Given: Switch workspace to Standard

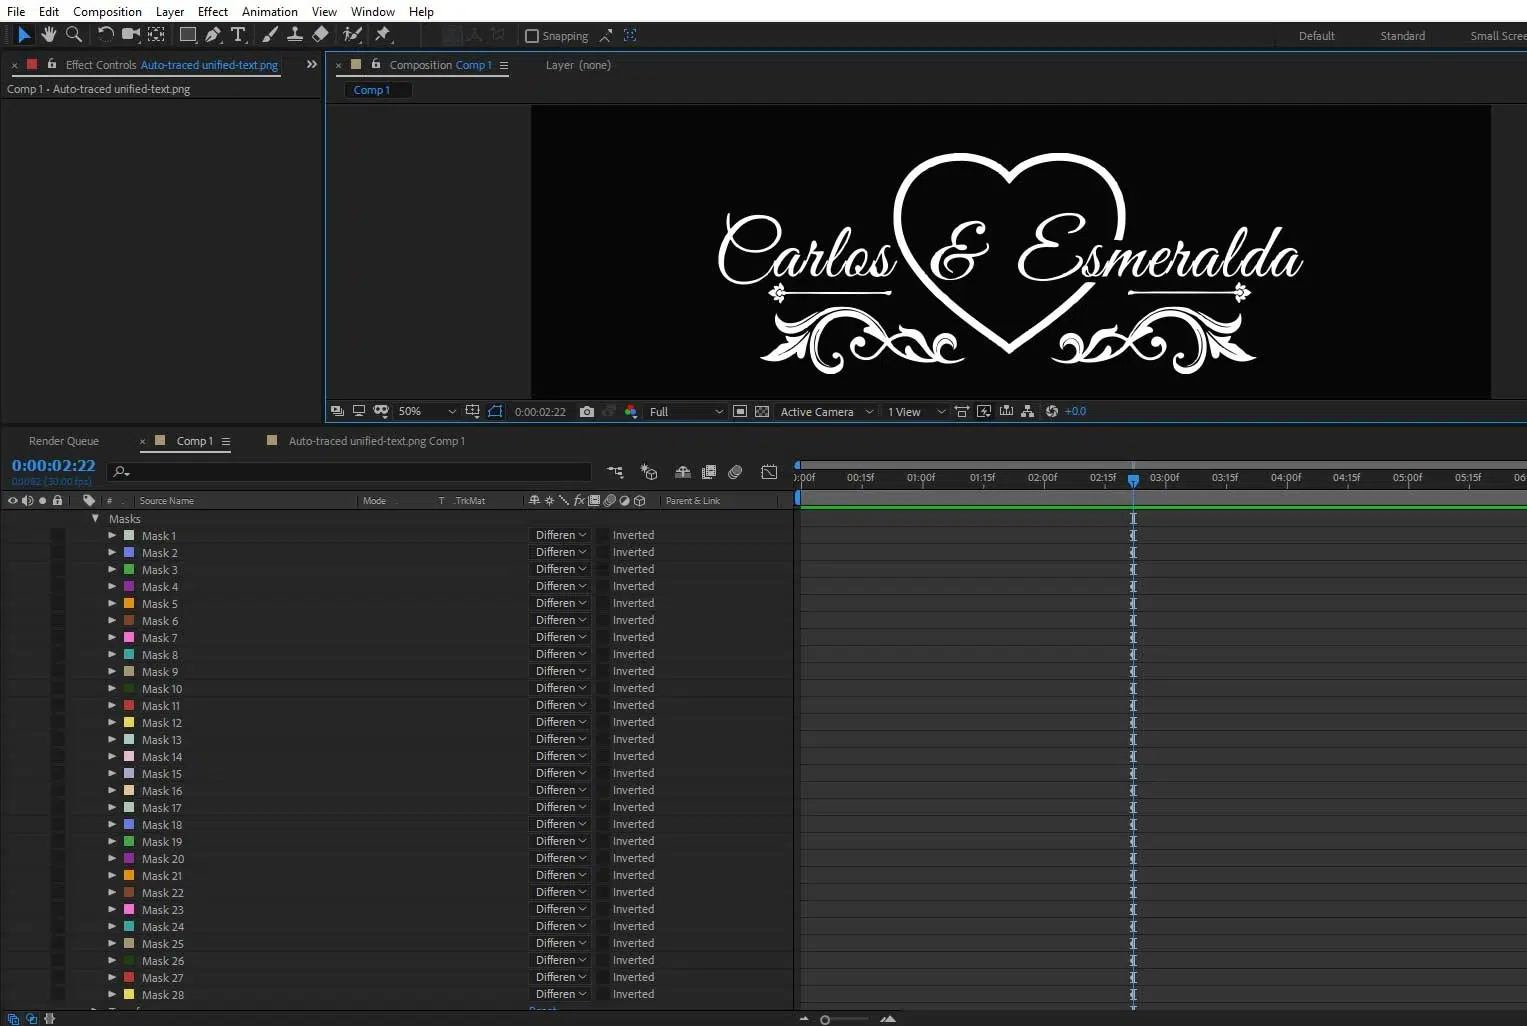Looking at the screenshot, I should (1402, 35).
